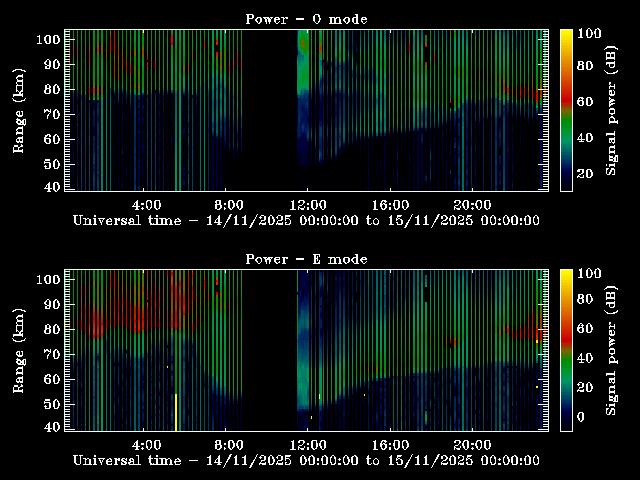Viewport: 640px width, 480px height.
Task: Click the "Power - E mode" plot title
Action: (306, 259)
